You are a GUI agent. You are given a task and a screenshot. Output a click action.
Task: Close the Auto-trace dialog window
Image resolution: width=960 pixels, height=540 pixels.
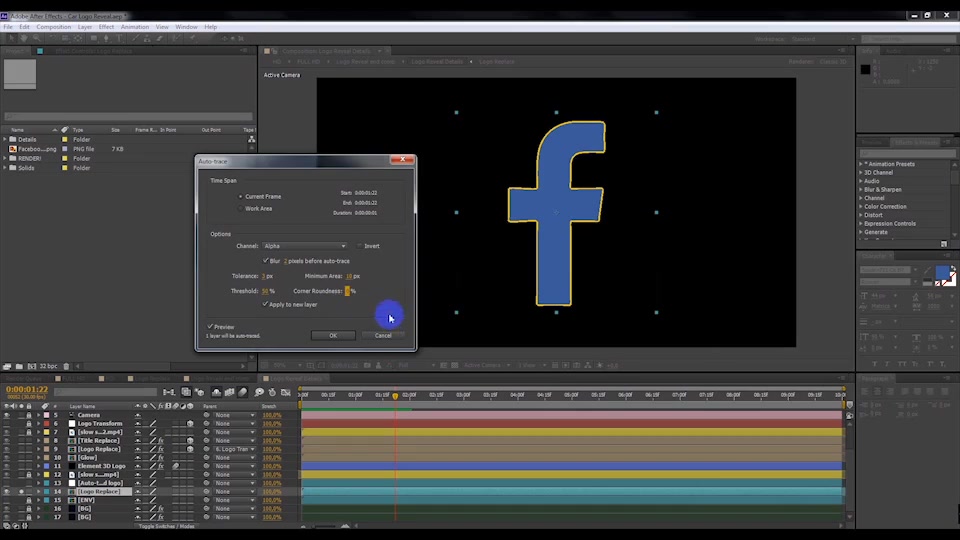(x=402, y=159)
